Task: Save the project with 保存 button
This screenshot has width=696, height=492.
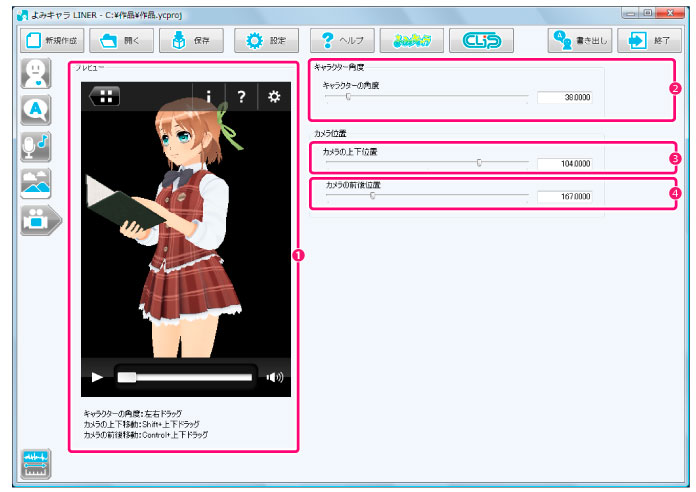Action: pyautogui.click(x=191, y=40)
